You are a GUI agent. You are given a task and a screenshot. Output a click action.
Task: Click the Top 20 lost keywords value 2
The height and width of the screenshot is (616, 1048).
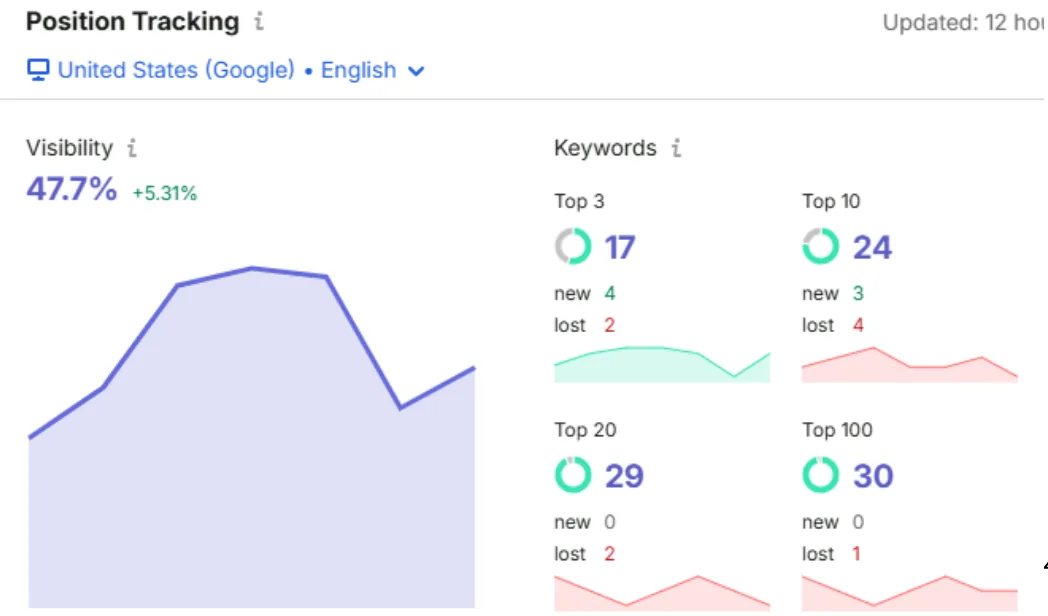pyautogui.click(x=609, y=554)
